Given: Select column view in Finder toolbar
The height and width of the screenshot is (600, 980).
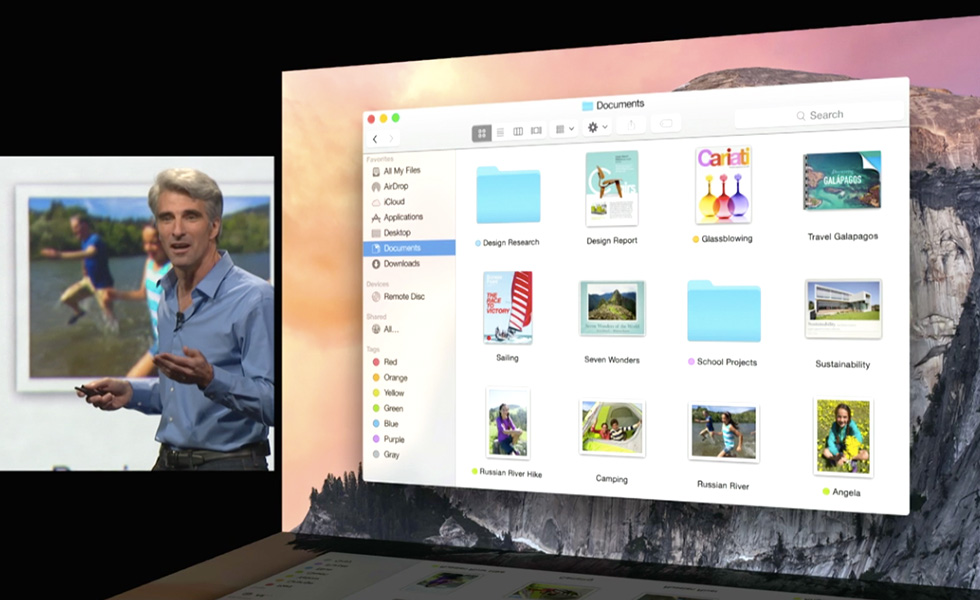Looking at the screenshot, I should (x=518, y=131).
